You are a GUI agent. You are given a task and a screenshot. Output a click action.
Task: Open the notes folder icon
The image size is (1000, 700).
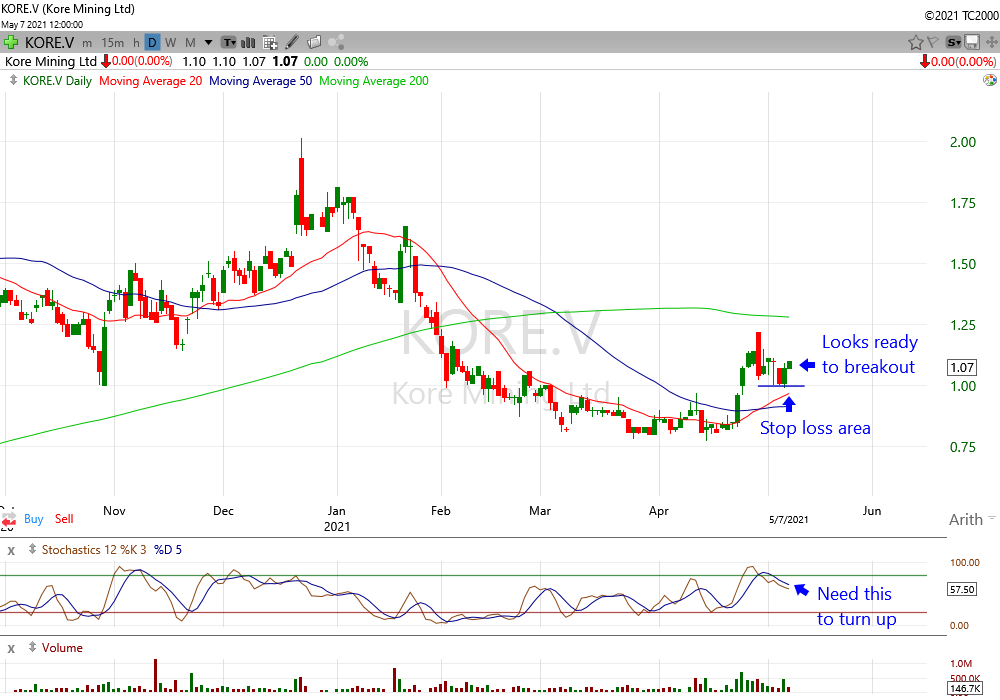coord(314,43)
